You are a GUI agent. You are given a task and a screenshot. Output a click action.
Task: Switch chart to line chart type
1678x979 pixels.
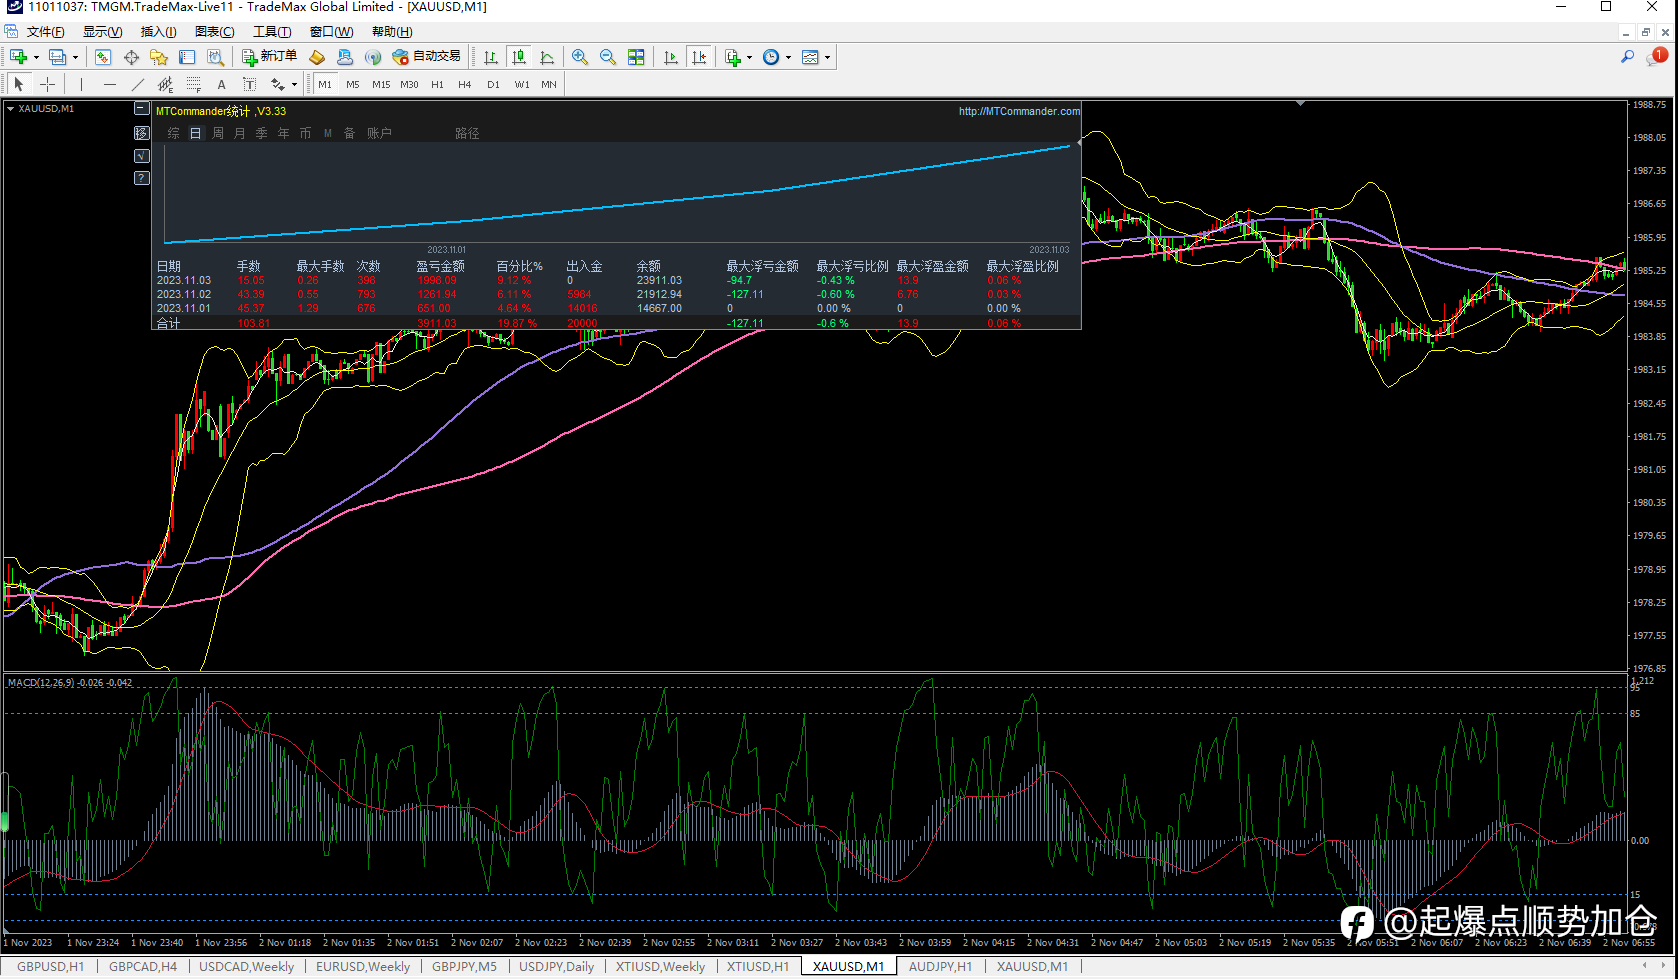547,57
